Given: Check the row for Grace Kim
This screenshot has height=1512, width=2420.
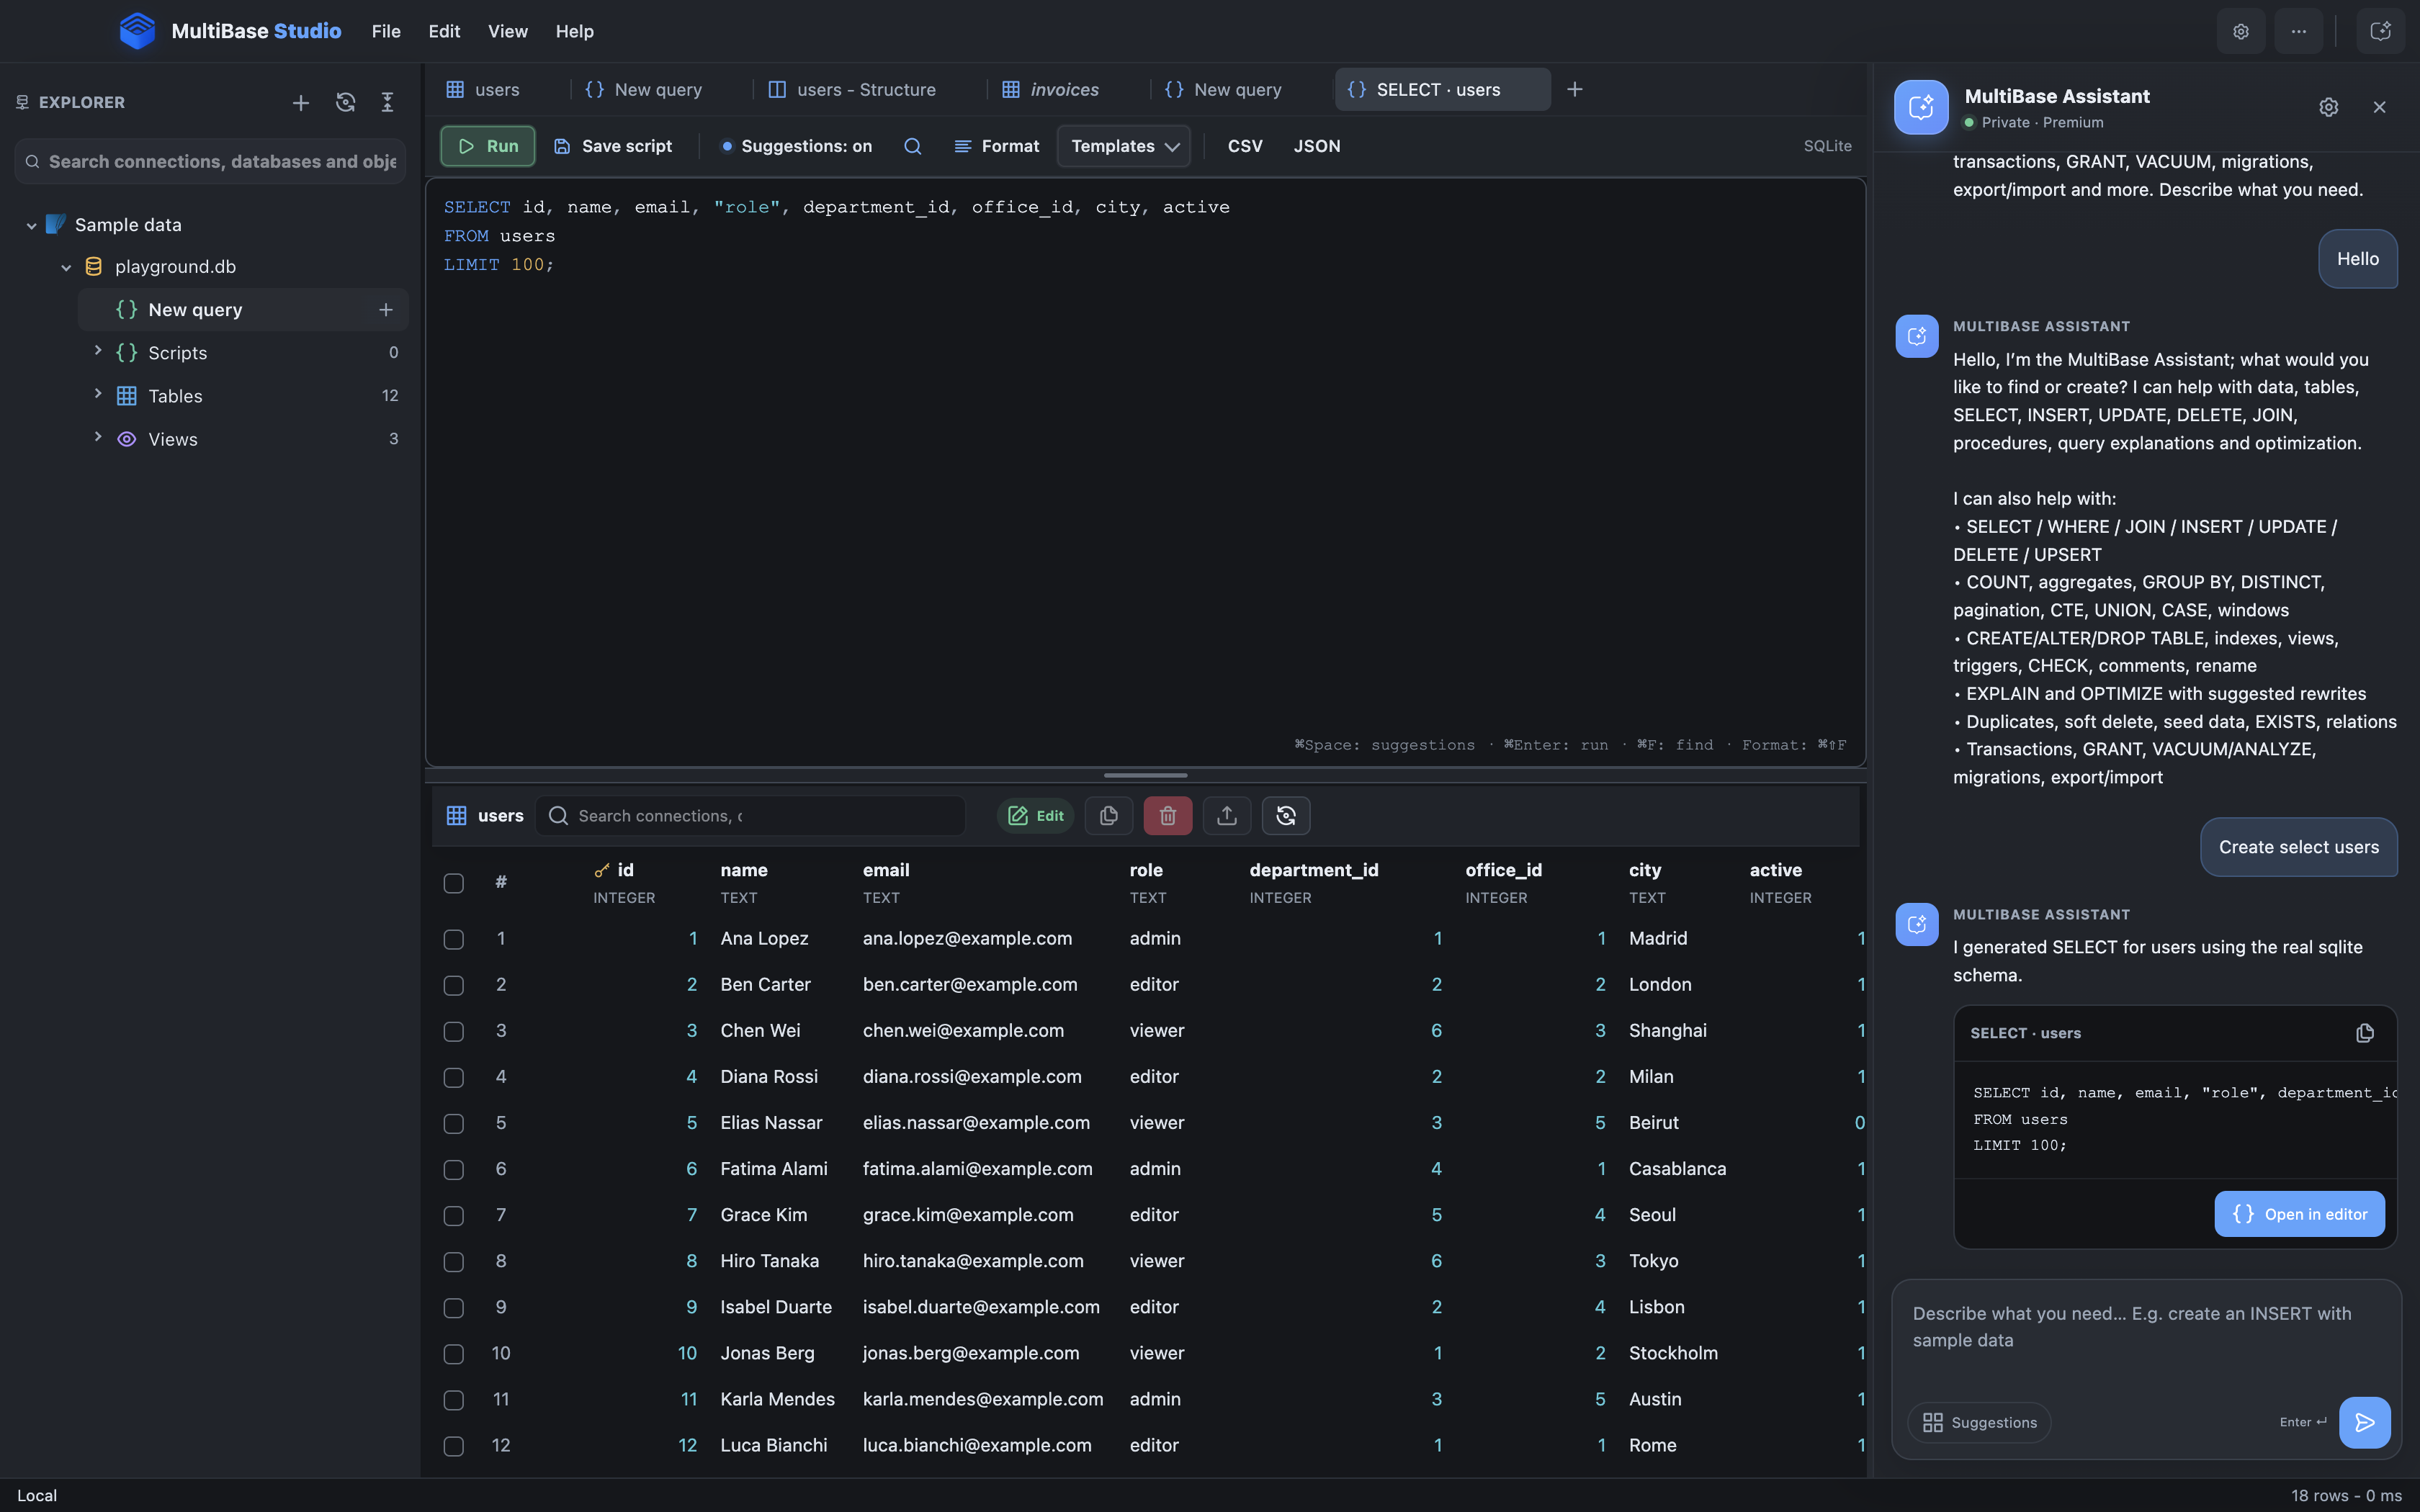Looking at the screenshot, I should click(454, 1215).
